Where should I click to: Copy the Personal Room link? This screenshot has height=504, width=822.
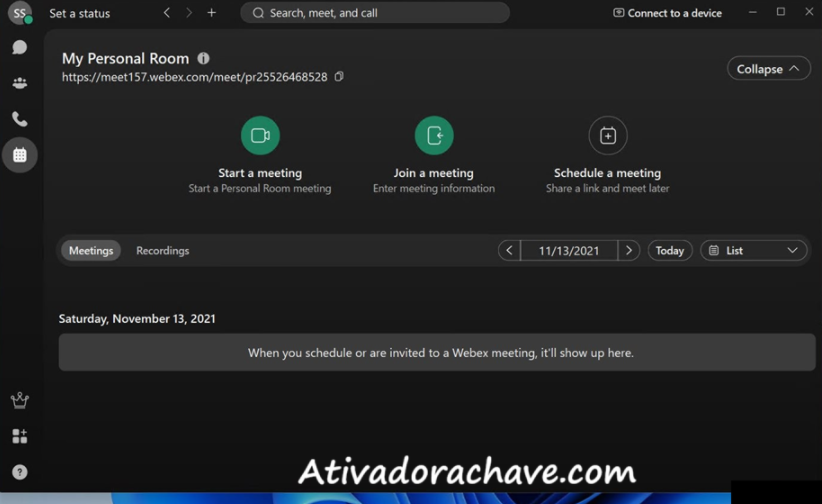[339, 77]
